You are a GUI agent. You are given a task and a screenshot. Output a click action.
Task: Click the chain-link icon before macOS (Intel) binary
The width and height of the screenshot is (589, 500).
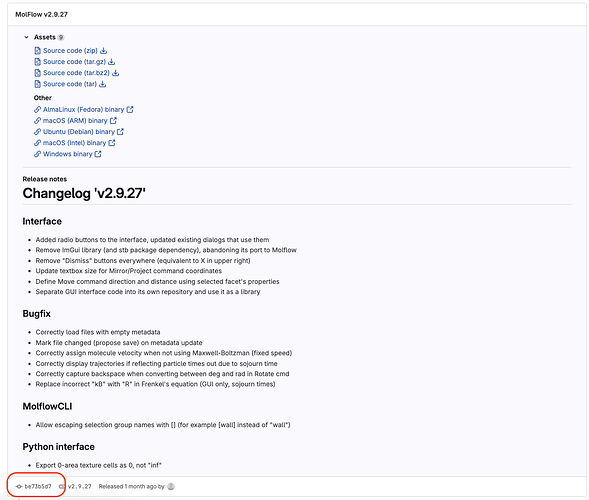[37, 143]
